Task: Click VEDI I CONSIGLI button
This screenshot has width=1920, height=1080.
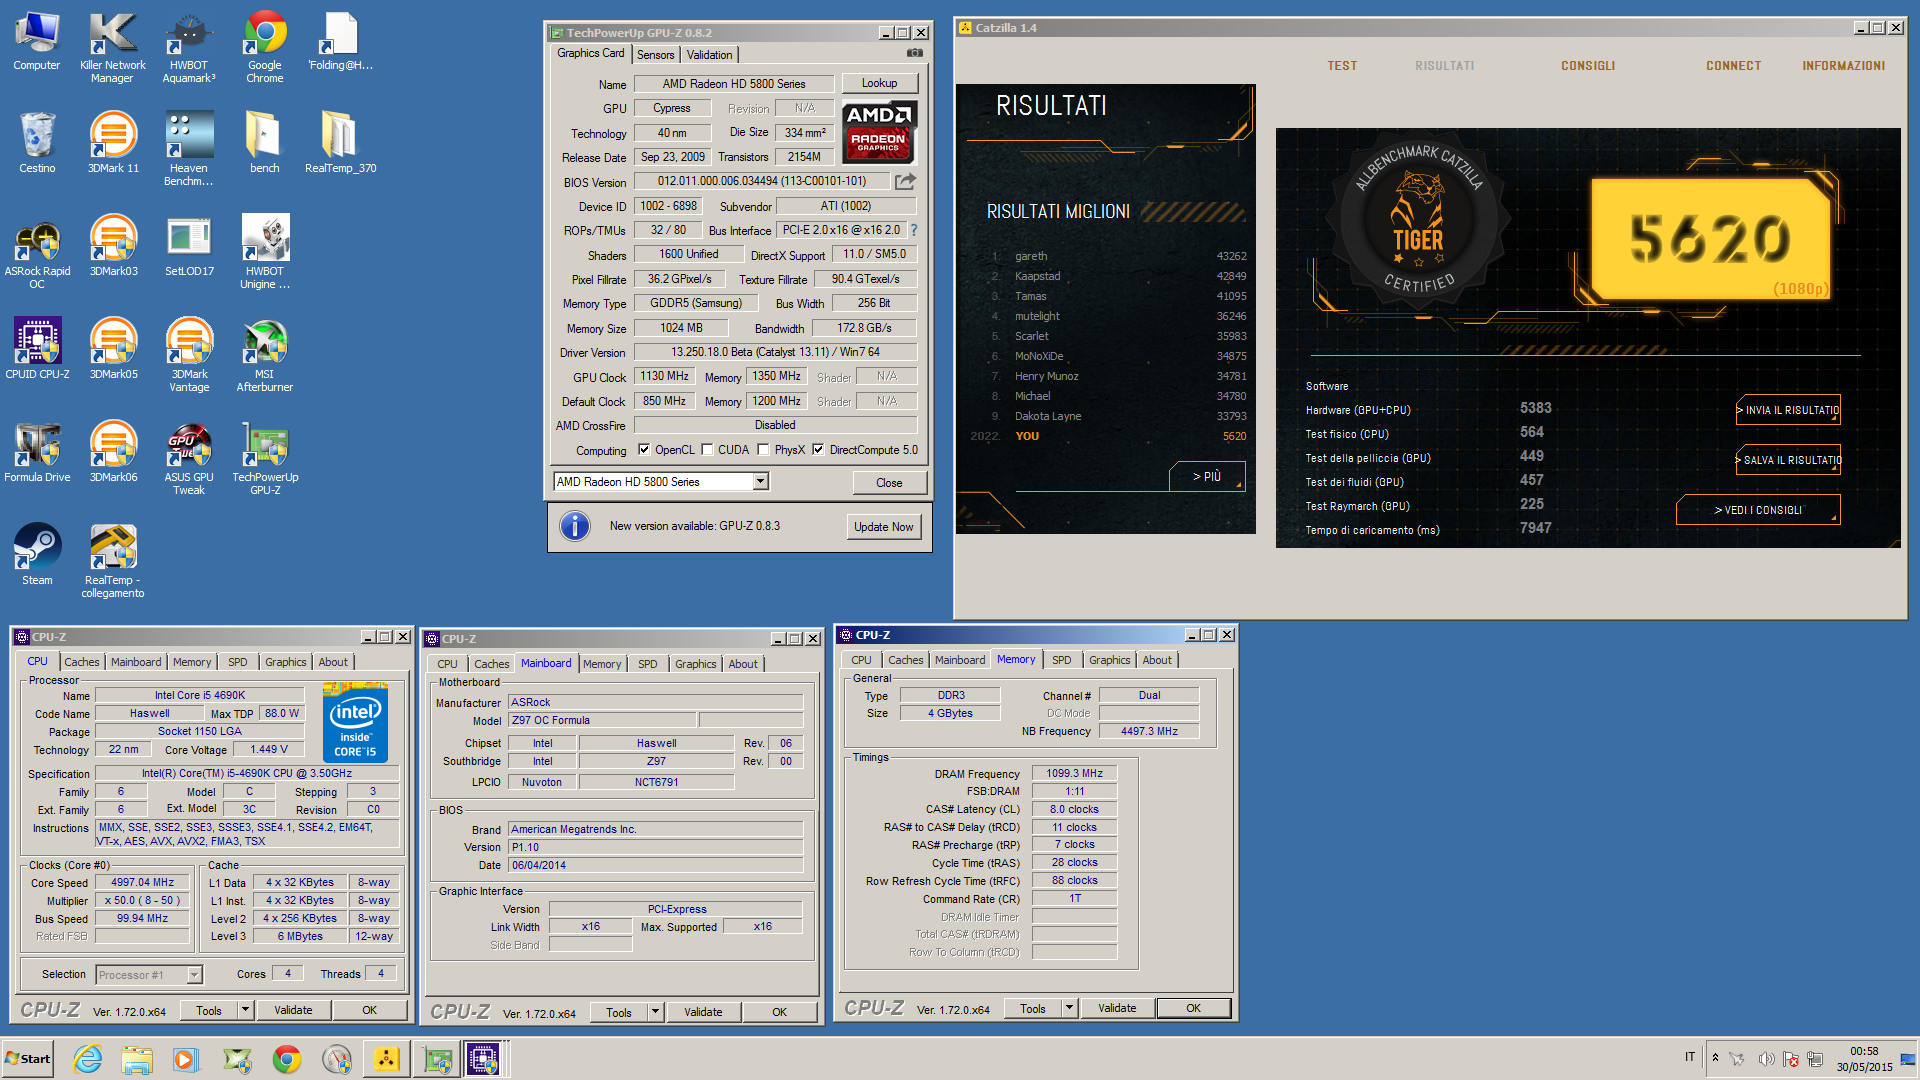Action: 1758,510
